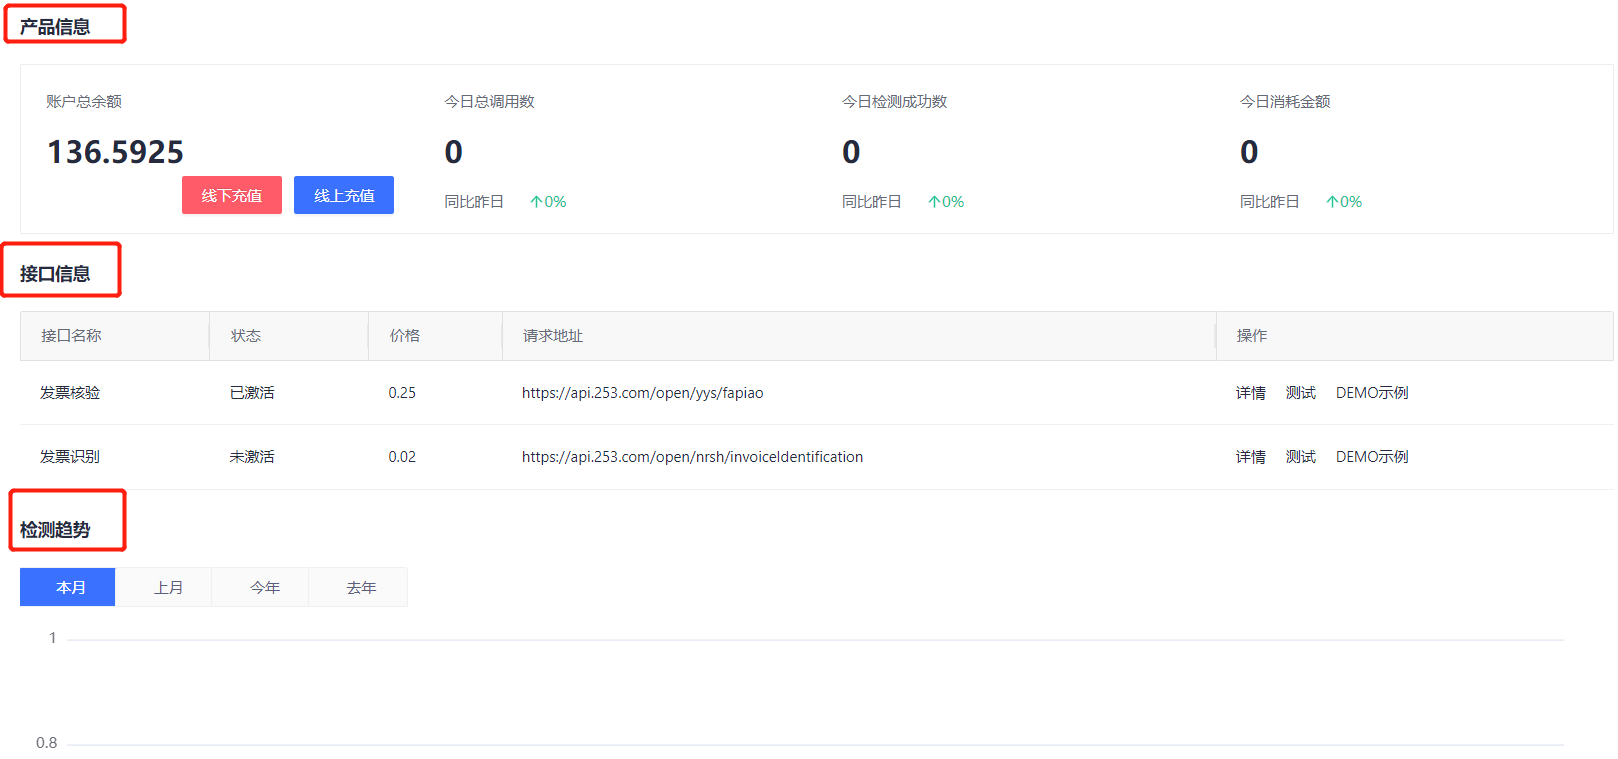Click the 线下充值 offline recharge button
This screenshot has height=759, width=1618.
pyautogui.click(x=232, y=195)
